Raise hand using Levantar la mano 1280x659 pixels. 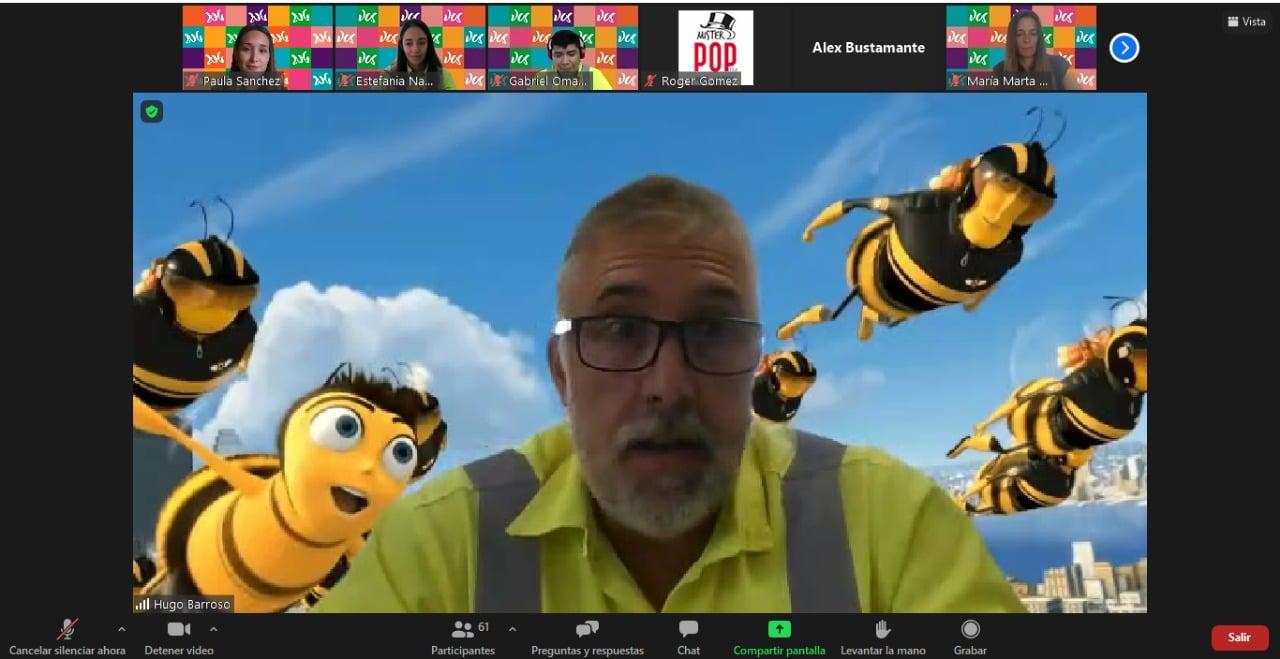click(882, 637)
